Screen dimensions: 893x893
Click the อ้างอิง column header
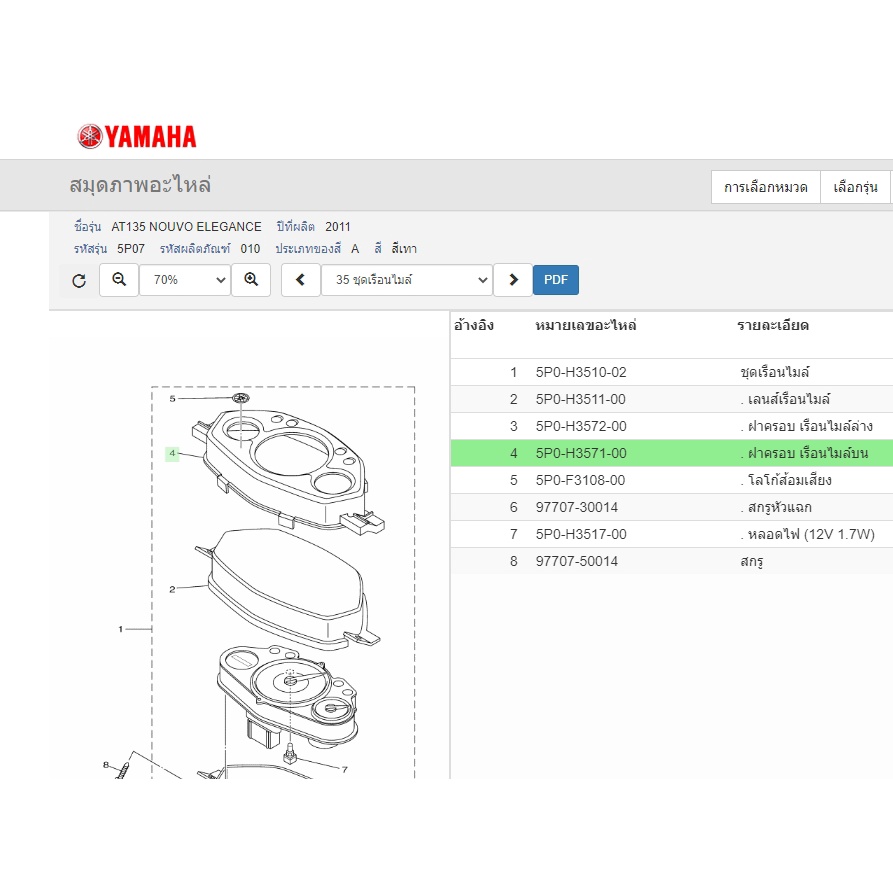pyautogui.click(x=474, y=325)
